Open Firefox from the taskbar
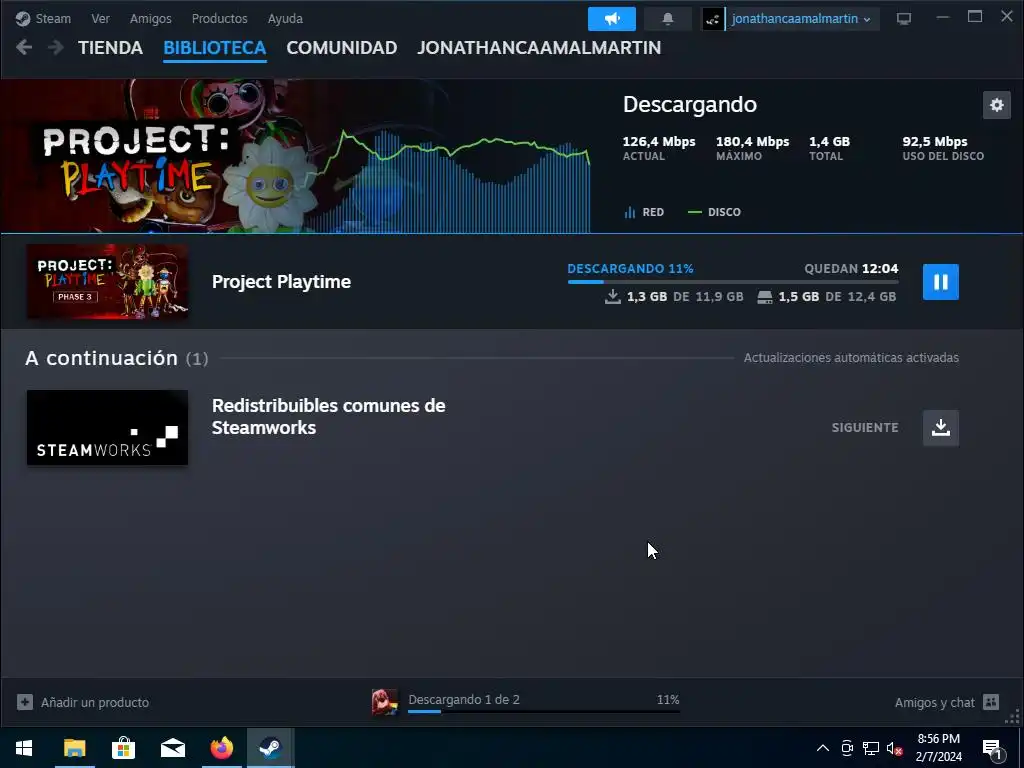The width and height of the screenshot is (1024, 768). [221, 748]
